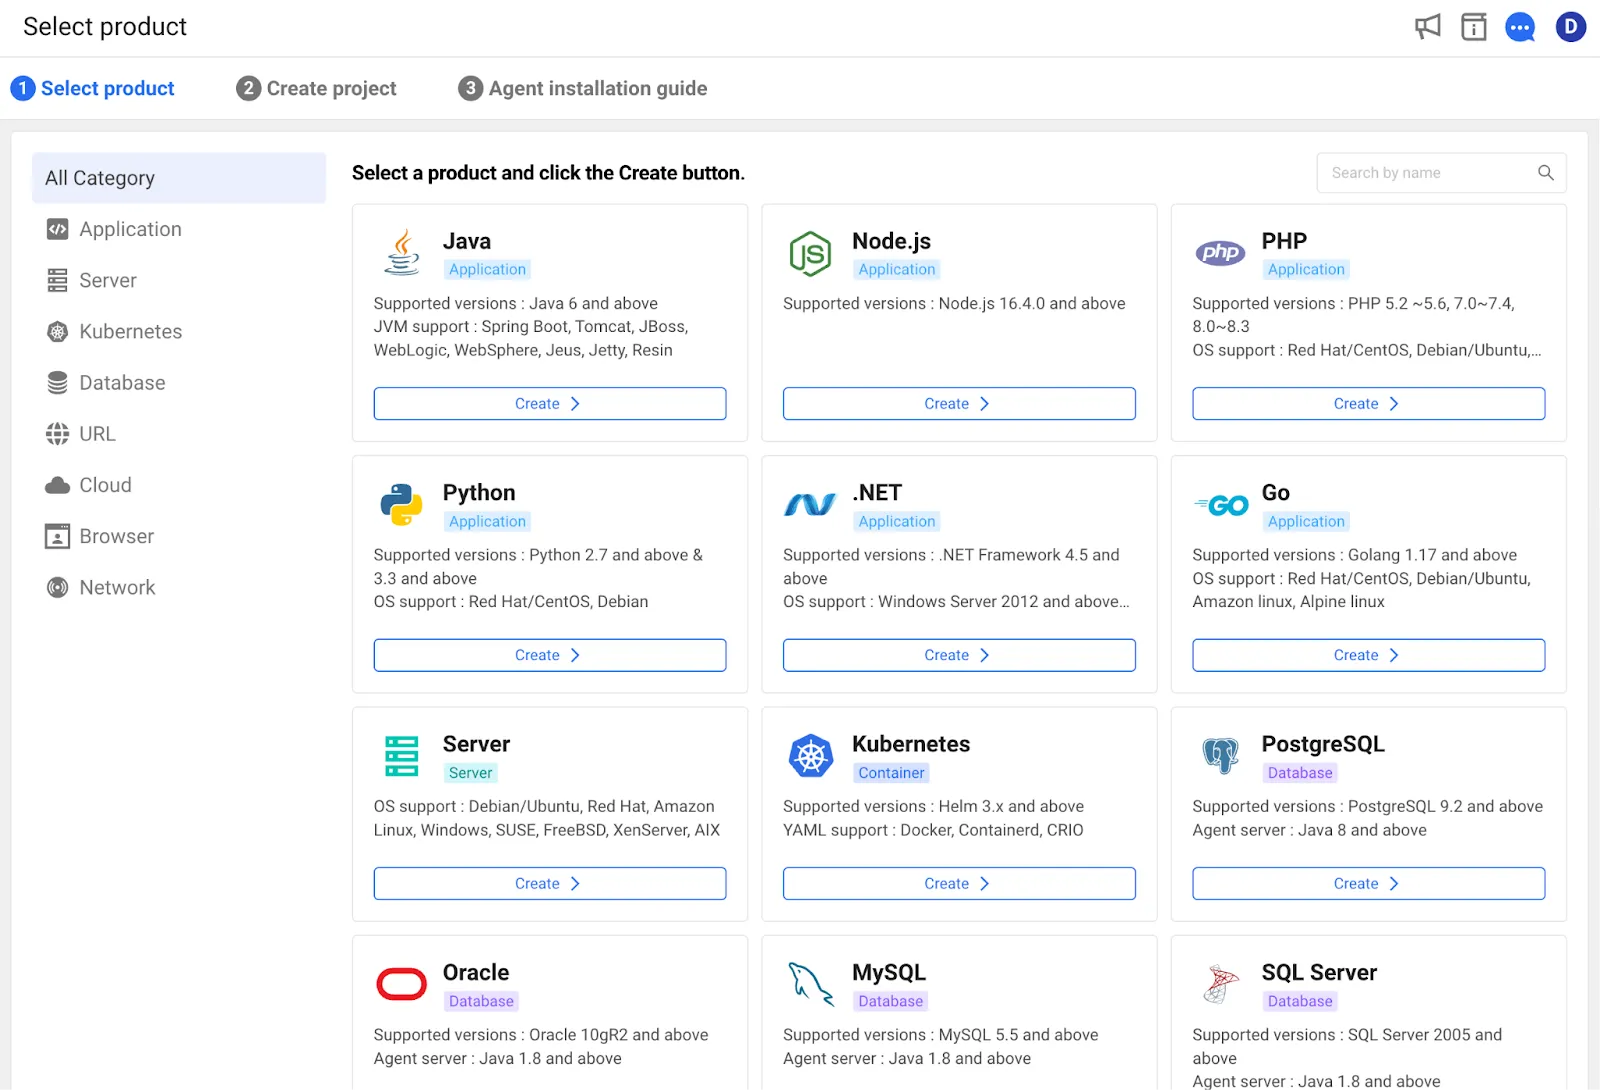Create a Go project
Screen dimensions: 1600x1090
click(x=1368, y=655)
